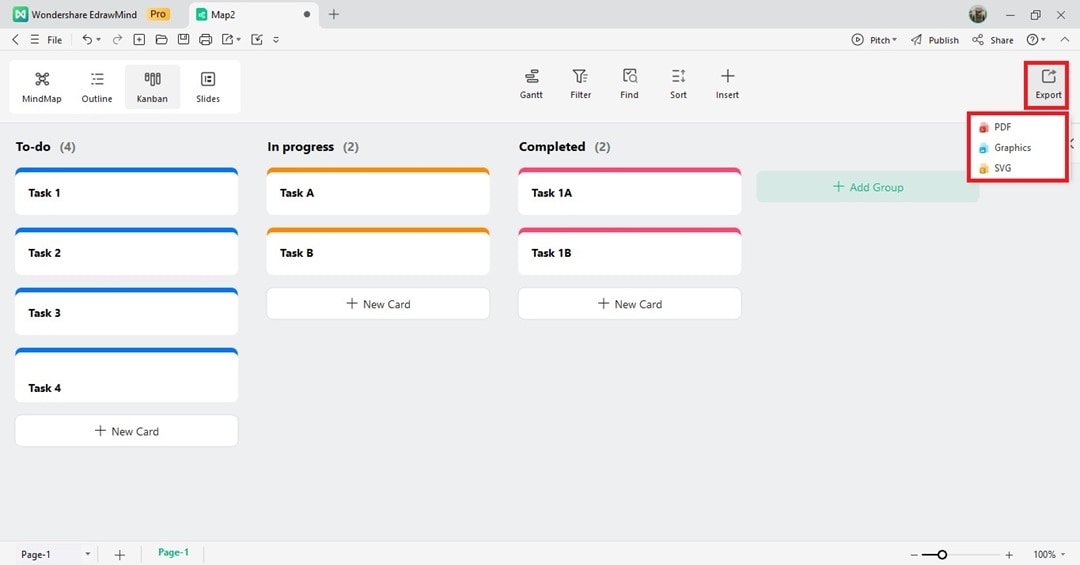Image resolution: width=1080 pixels, height=565 pixels.
Task: Choose SVG in the Export menu
Action: click(1002, 168)
